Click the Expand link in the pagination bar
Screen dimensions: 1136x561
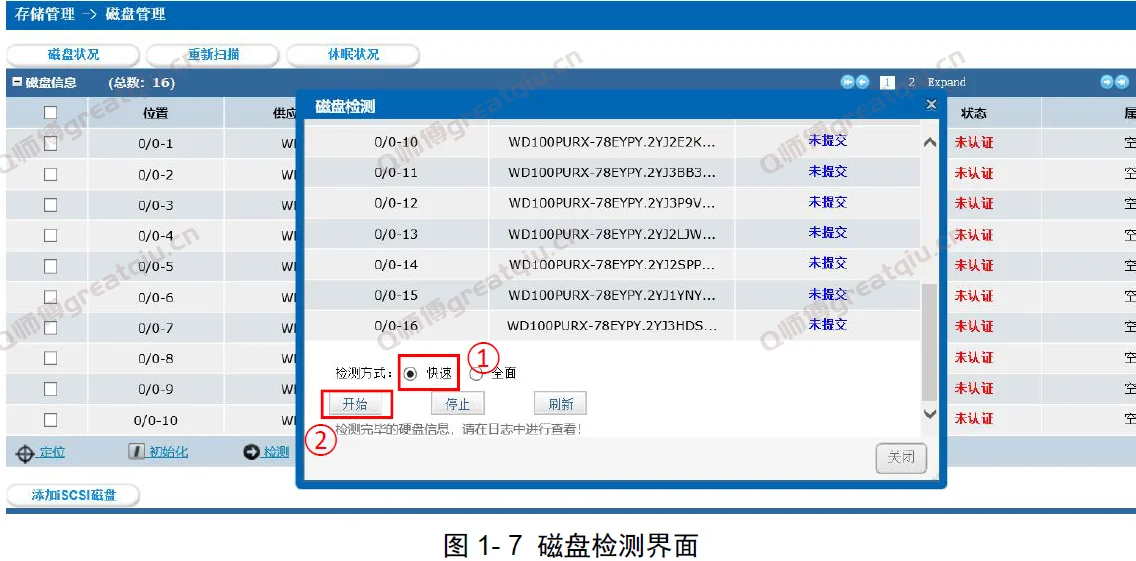tap(946, 82)
